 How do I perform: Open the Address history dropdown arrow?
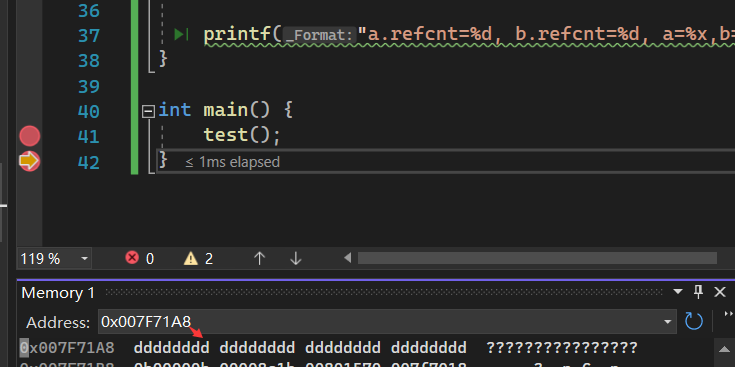click(x=668, y=322)
